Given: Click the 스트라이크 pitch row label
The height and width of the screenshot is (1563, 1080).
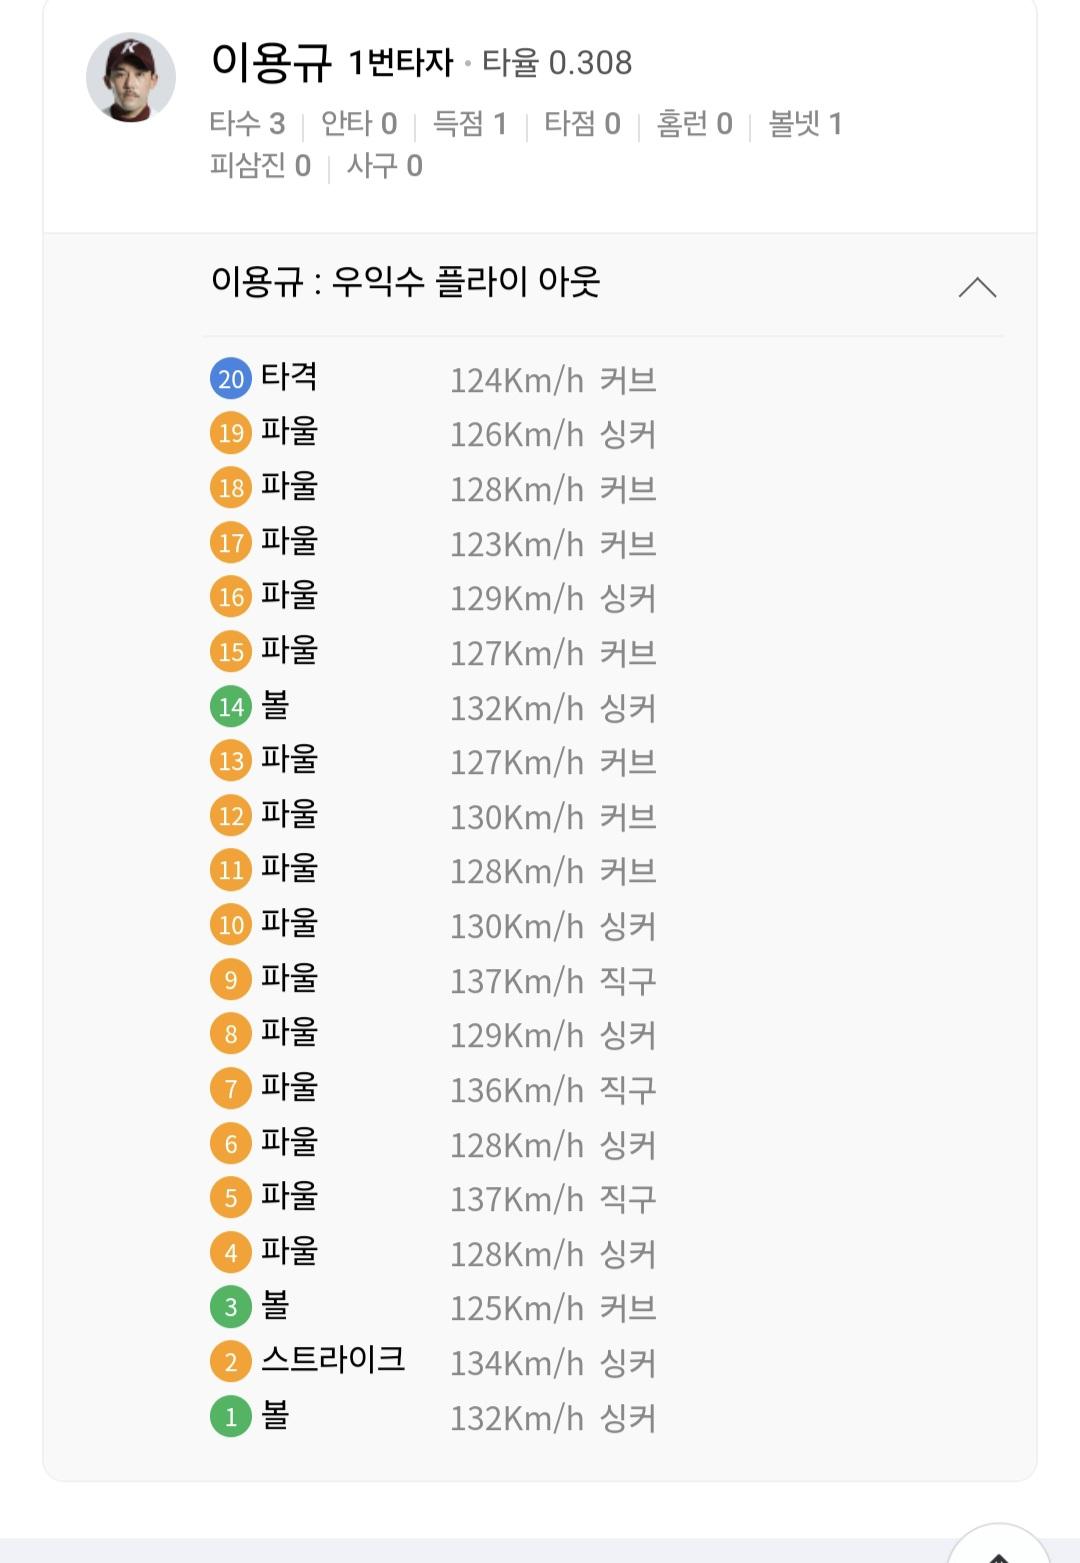Looking at the screenshot, I should (x=333, y=1360).
